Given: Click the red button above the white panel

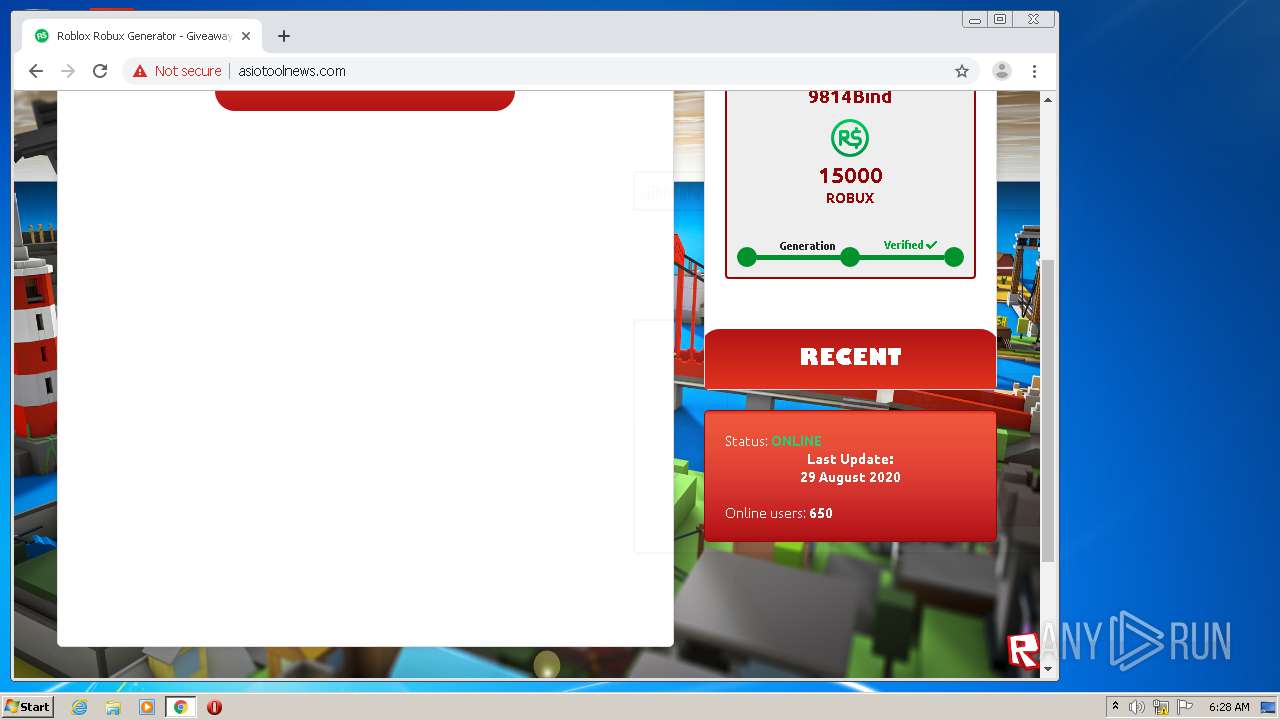Looking at the screenshot, I should (x=365, y=100).
